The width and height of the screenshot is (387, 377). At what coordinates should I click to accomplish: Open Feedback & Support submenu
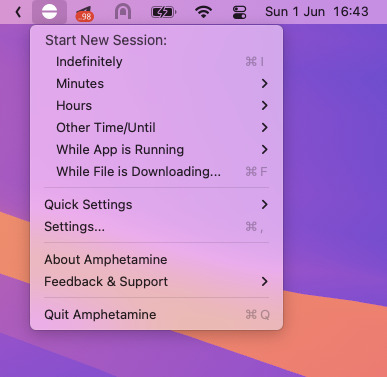tap(156, 282)
